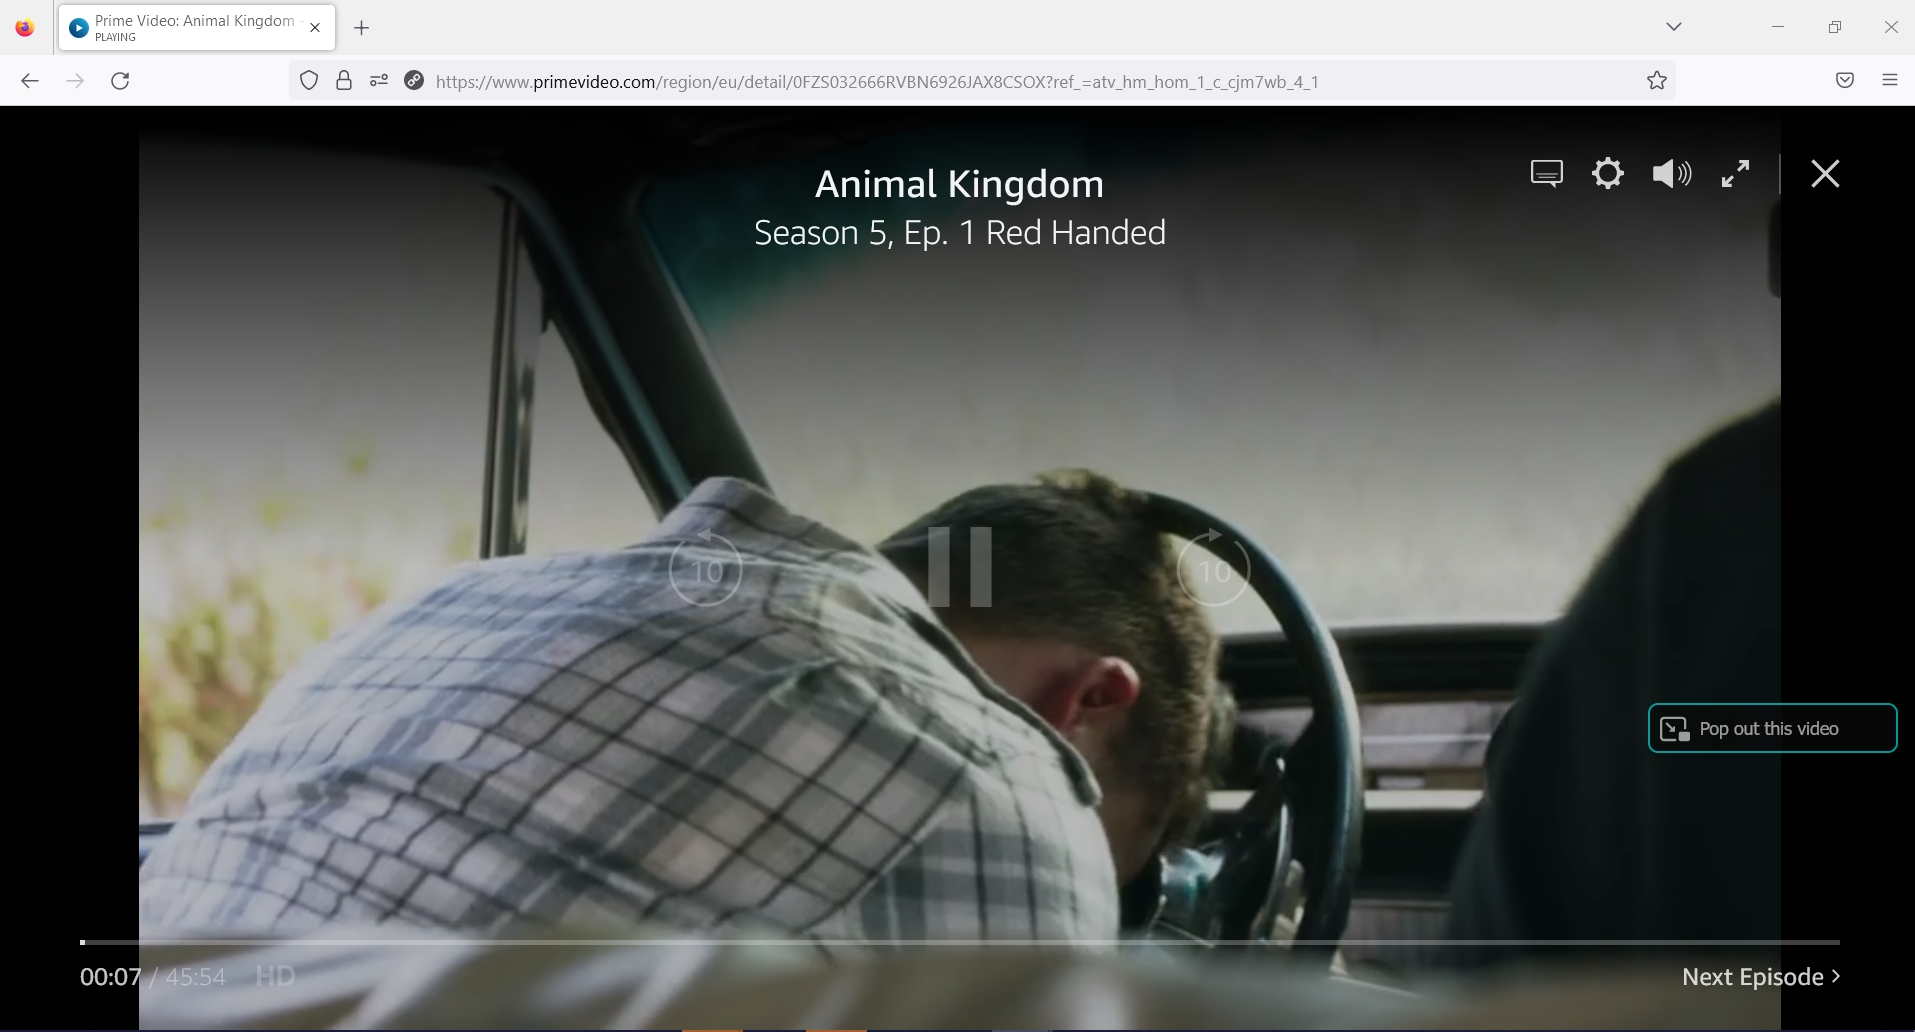Open the list all tabs dropdown

pos(1674,27)
